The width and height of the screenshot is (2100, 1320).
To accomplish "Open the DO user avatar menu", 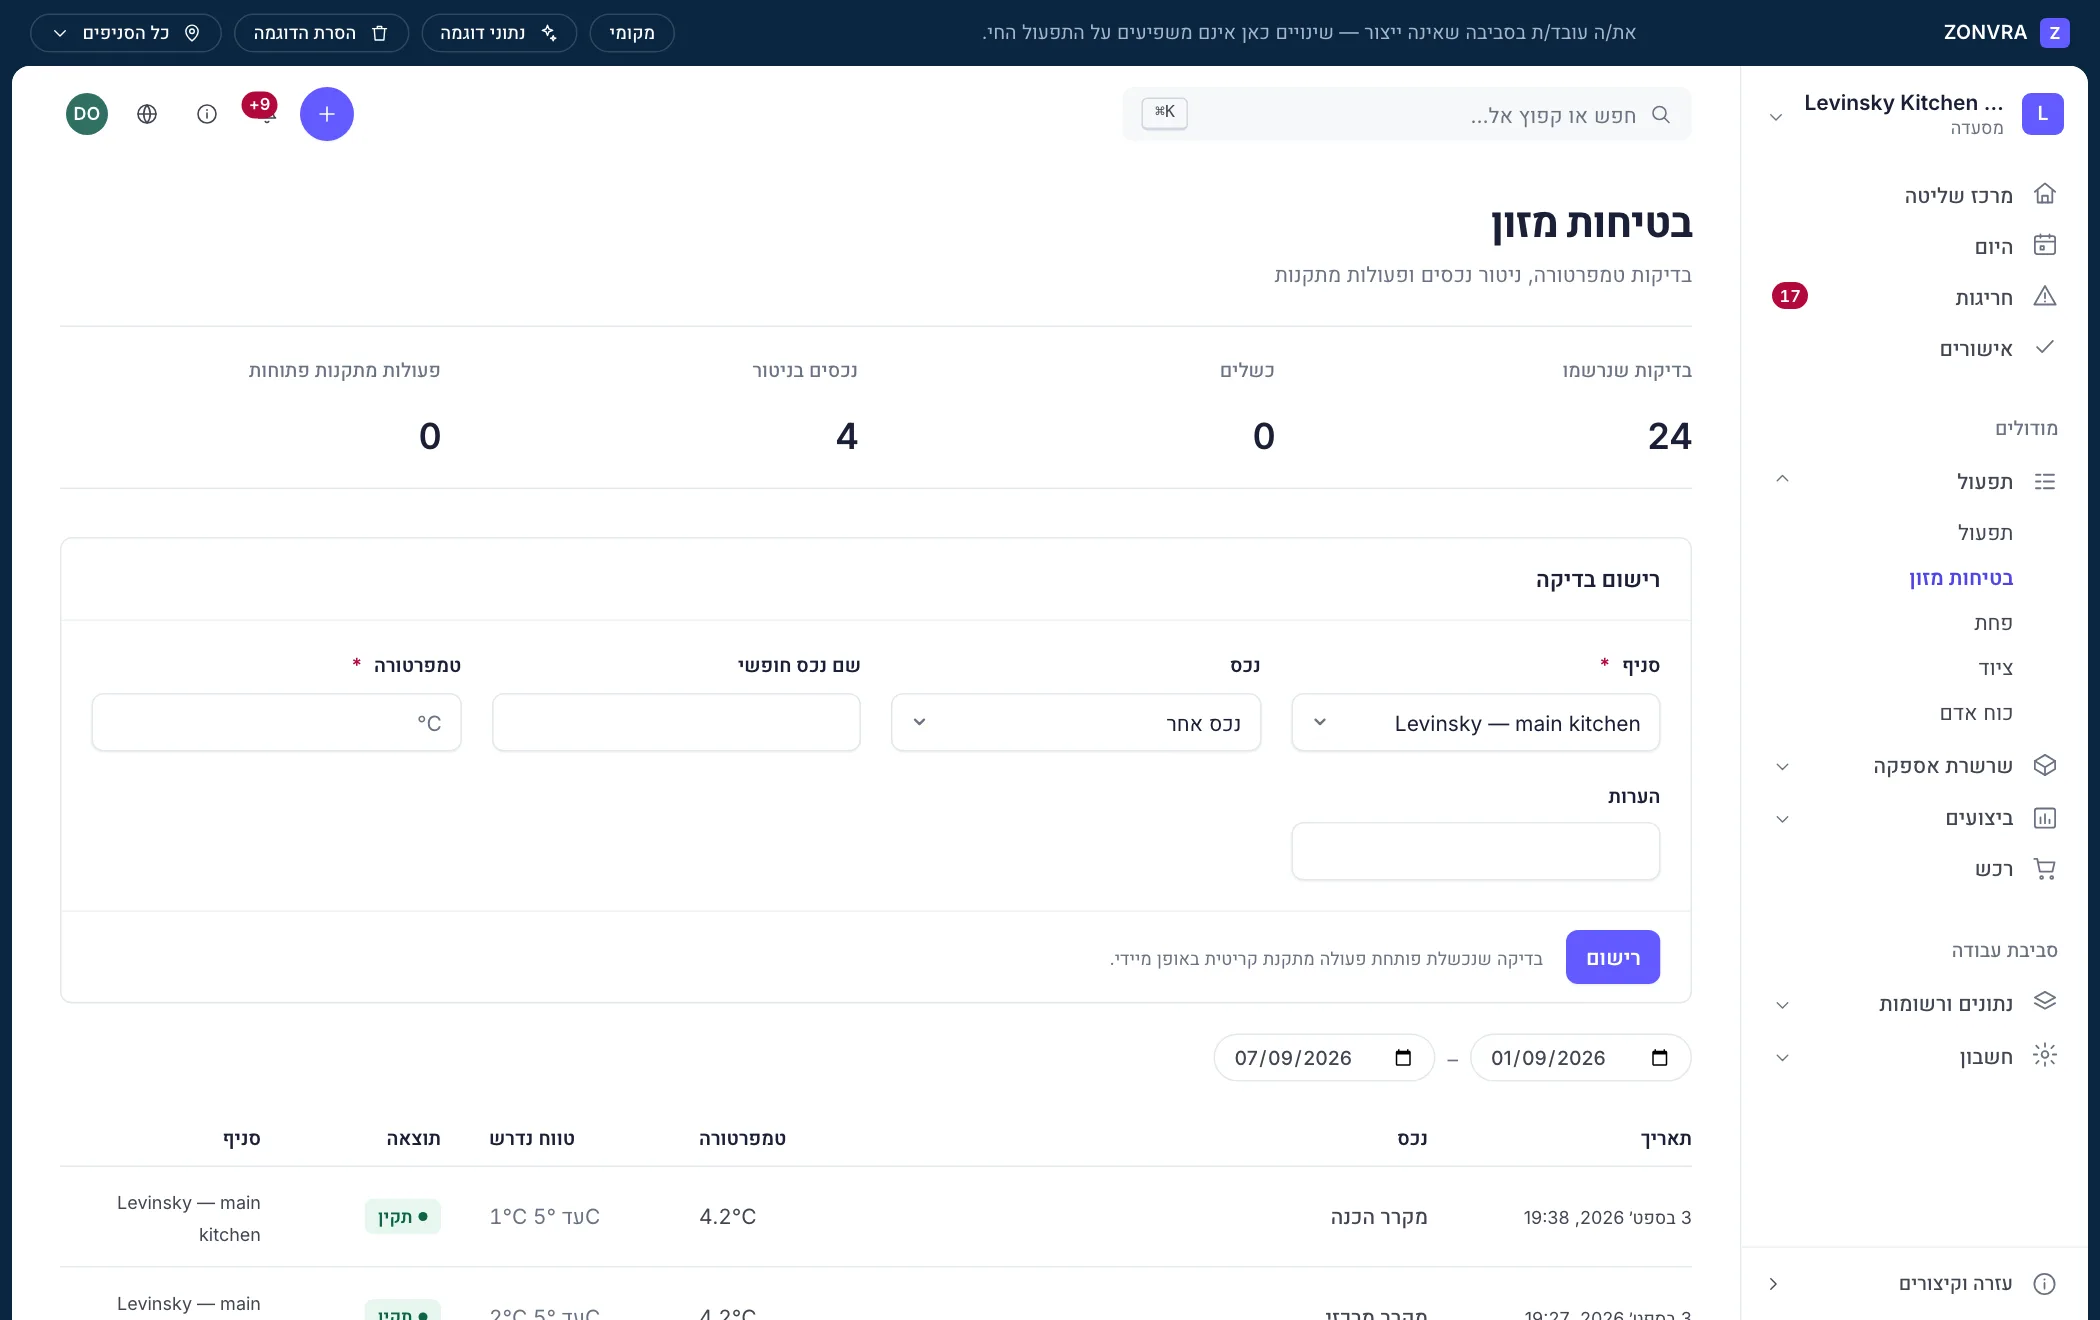I will pos(87,114).
